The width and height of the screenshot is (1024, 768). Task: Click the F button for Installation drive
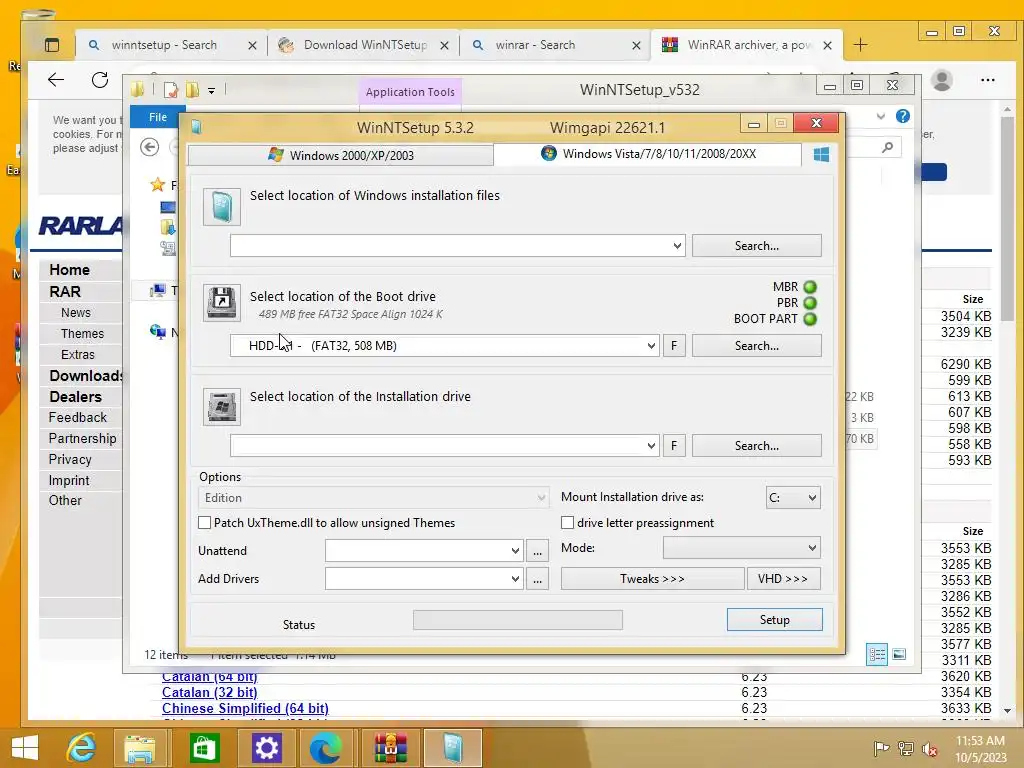pos(674,445)
